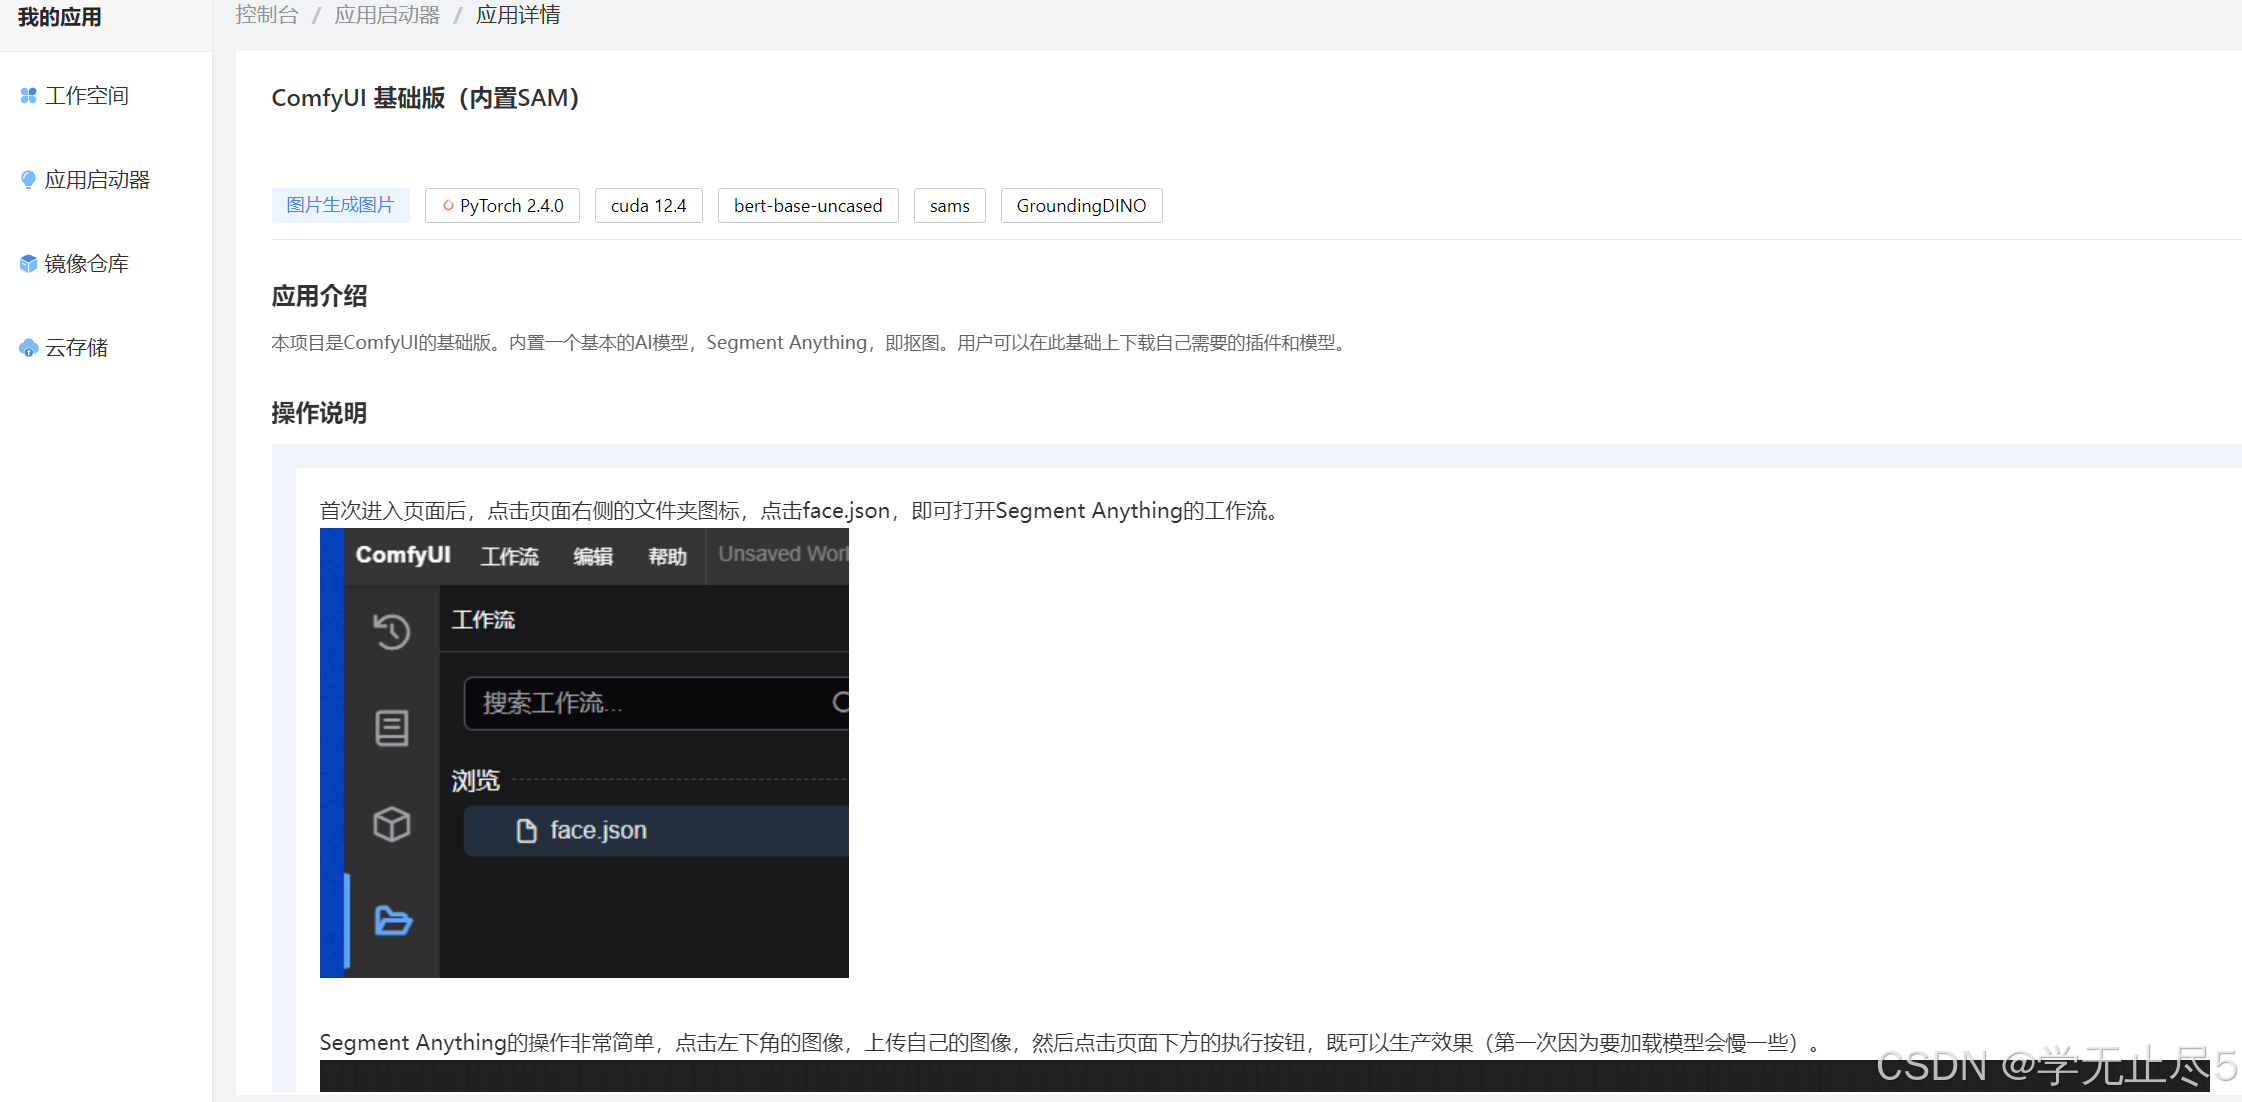Click the 图片生成图片 tag

click(340, 205)
